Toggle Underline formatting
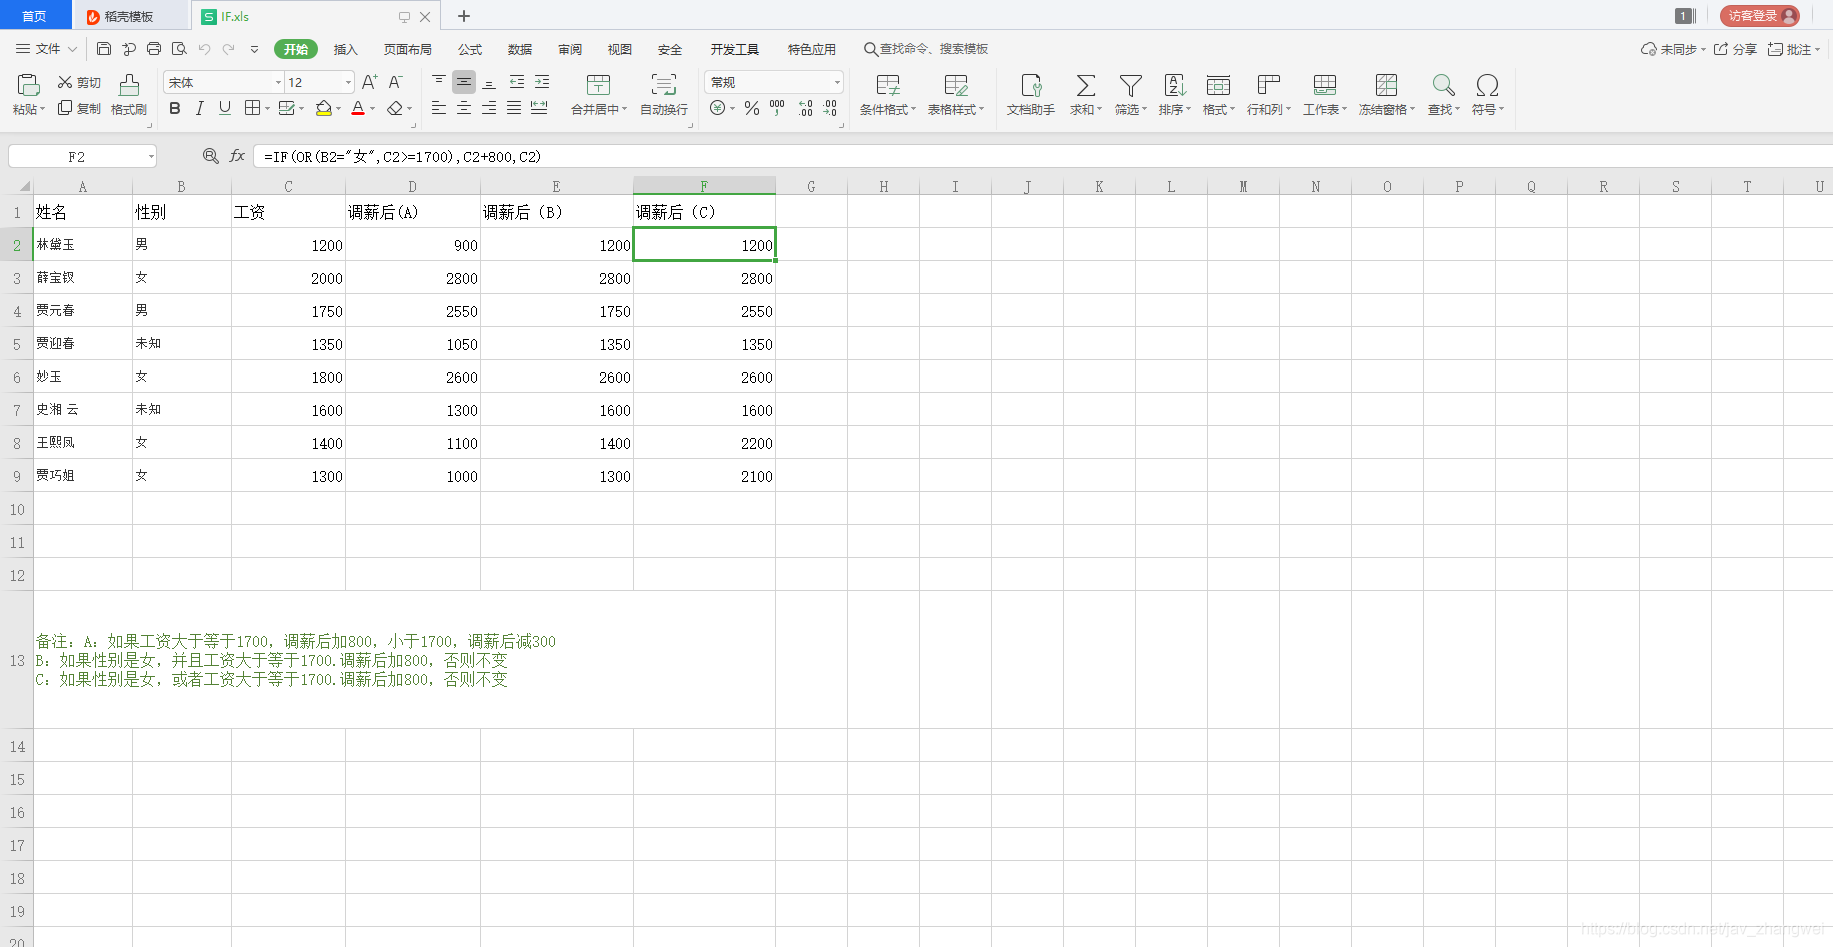The width and height of the screenshot is (1833, 947). (x=225, y=108)
